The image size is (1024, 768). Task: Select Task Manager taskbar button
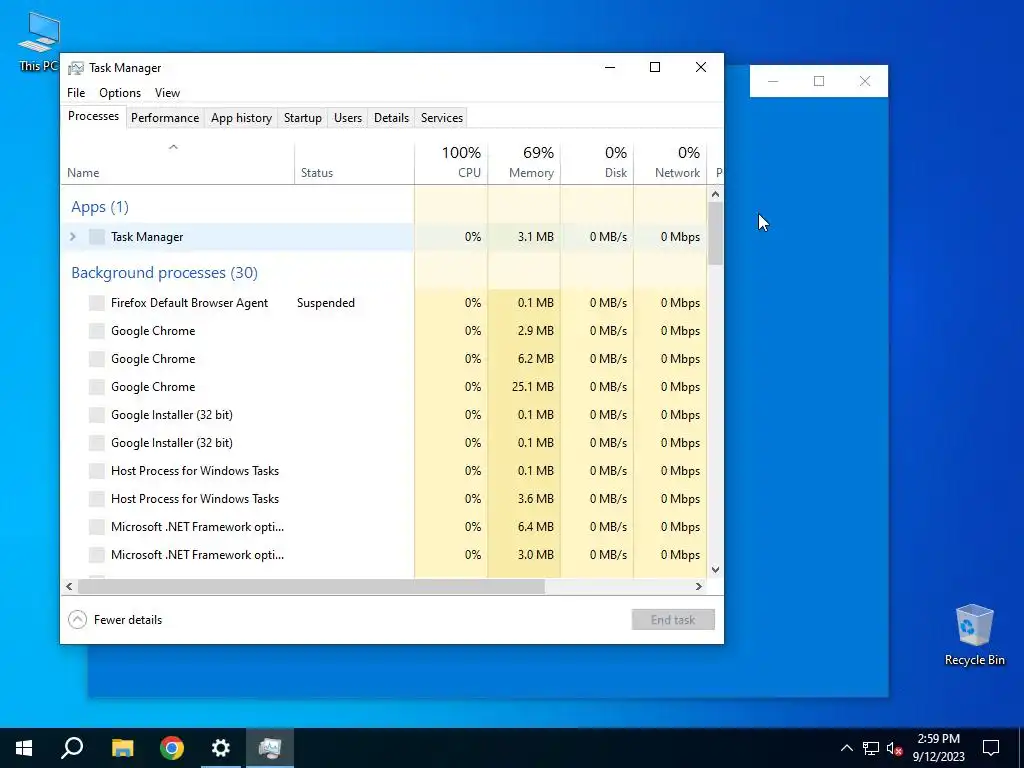coord(270,748)
